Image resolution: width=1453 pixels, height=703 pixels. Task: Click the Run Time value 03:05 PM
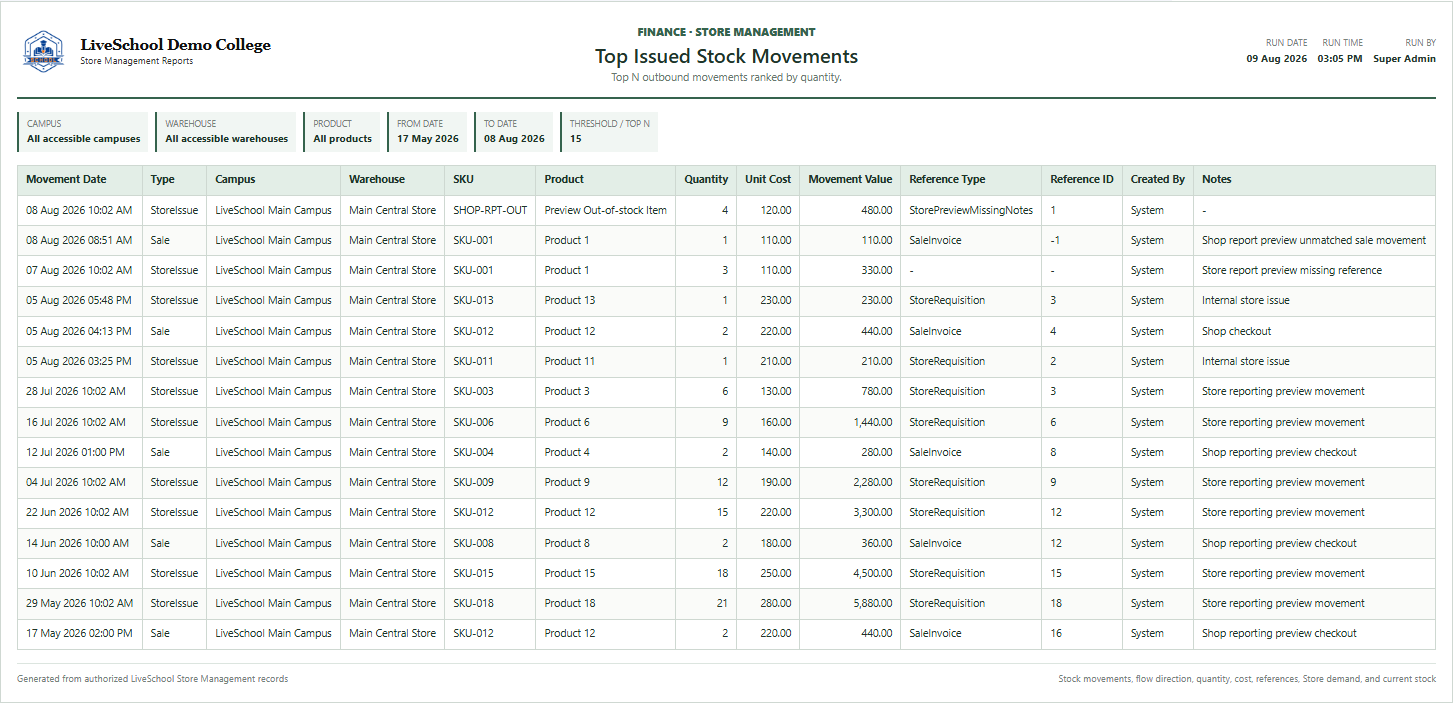[x=1340, y=59]
